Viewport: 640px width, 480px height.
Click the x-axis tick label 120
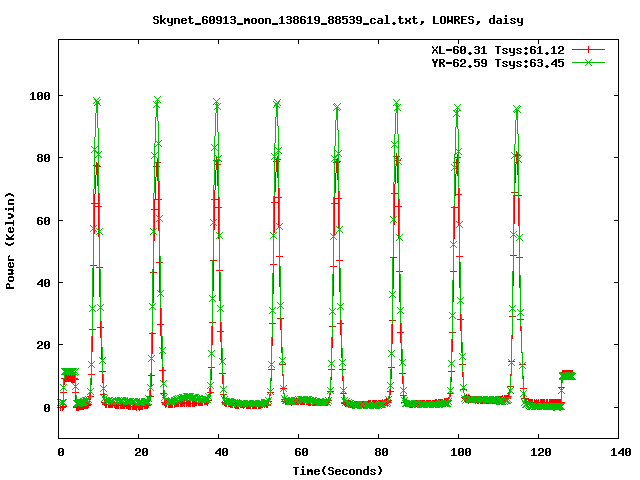540,452
